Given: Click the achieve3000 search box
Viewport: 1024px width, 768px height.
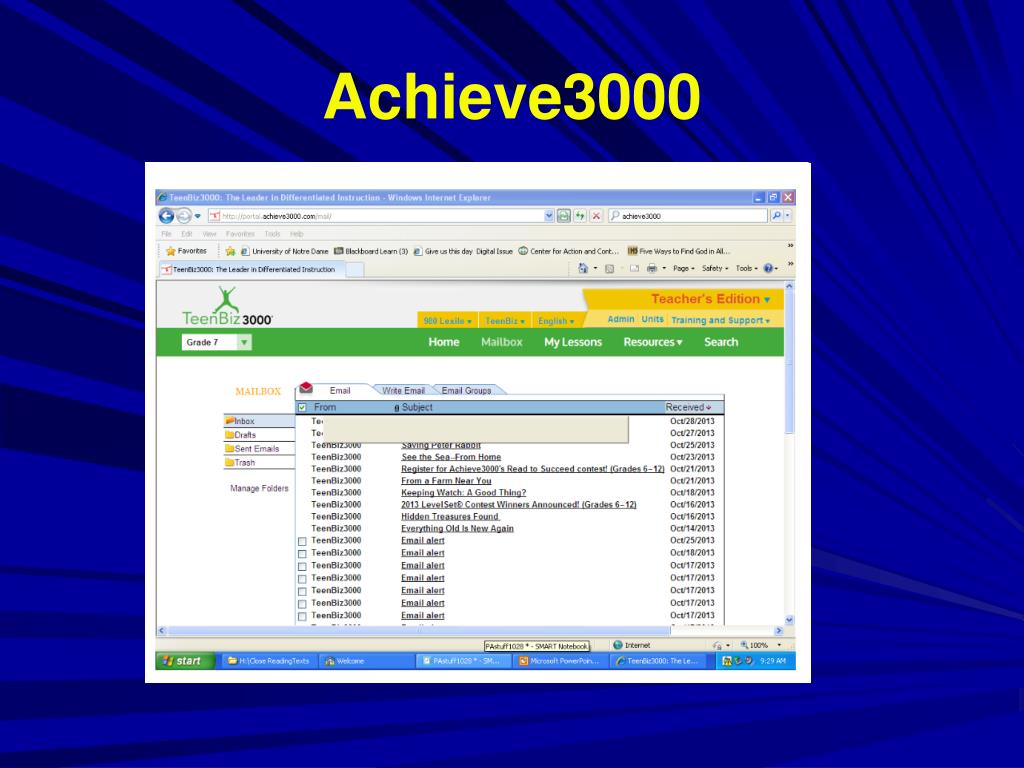Looking at the screenshot, I should tap(687, 216).
